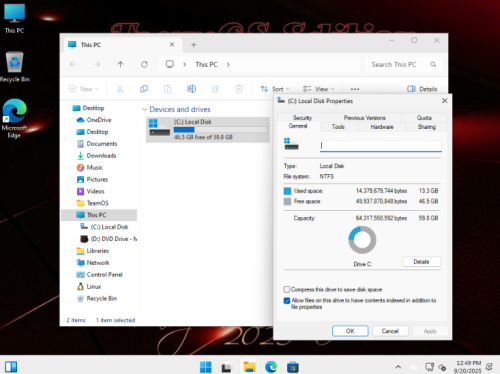Open Edge from the taskbar
500x374 pixels.
(x=271, y=367)
